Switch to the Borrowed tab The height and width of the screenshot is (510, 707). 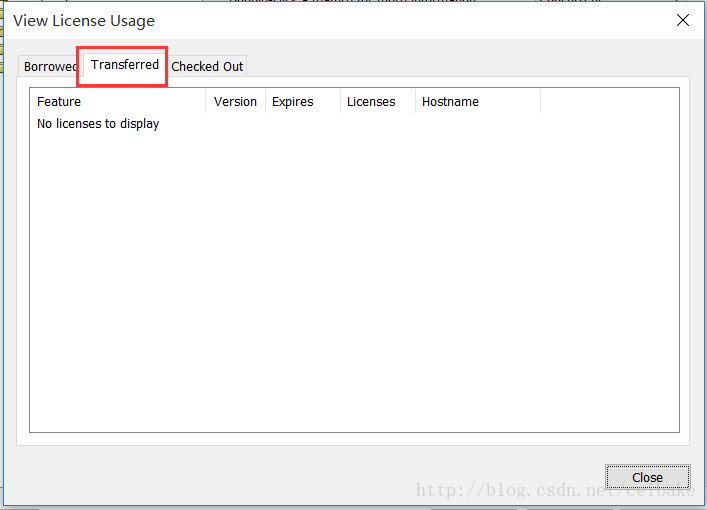[x=49, y=66]
